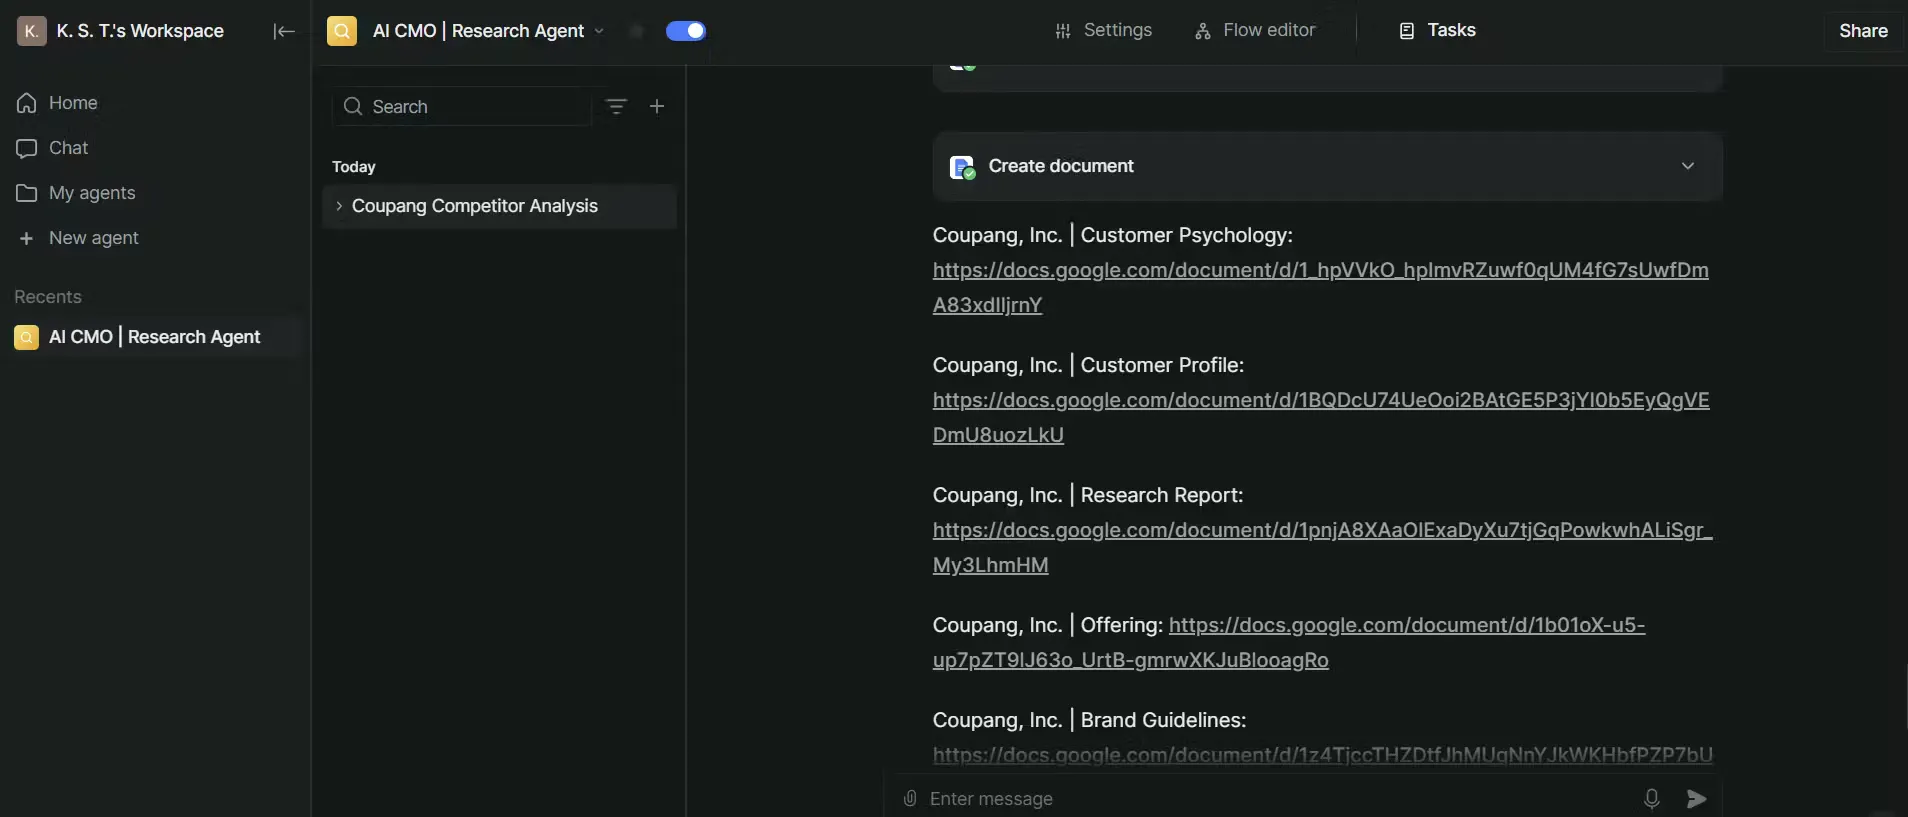Click the Flow editor icon

1203,31
